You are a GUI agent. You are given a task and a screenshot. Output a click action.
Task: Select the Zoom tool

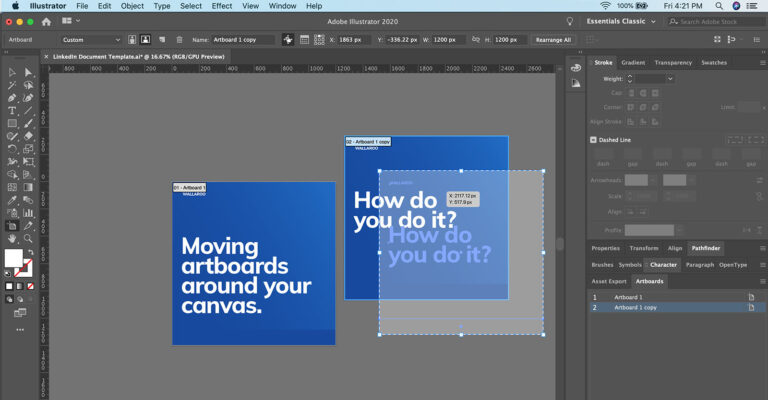click(x=28, y=238)
